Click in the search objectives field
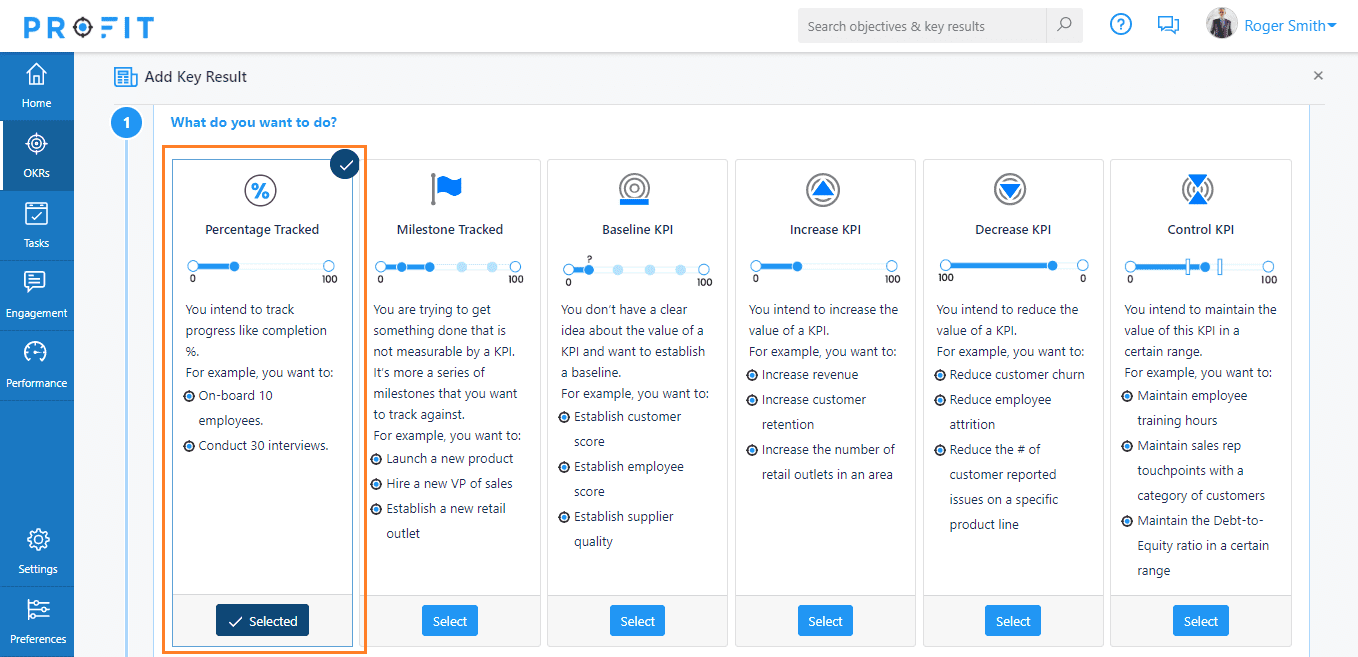 click(x=922, y=26)
